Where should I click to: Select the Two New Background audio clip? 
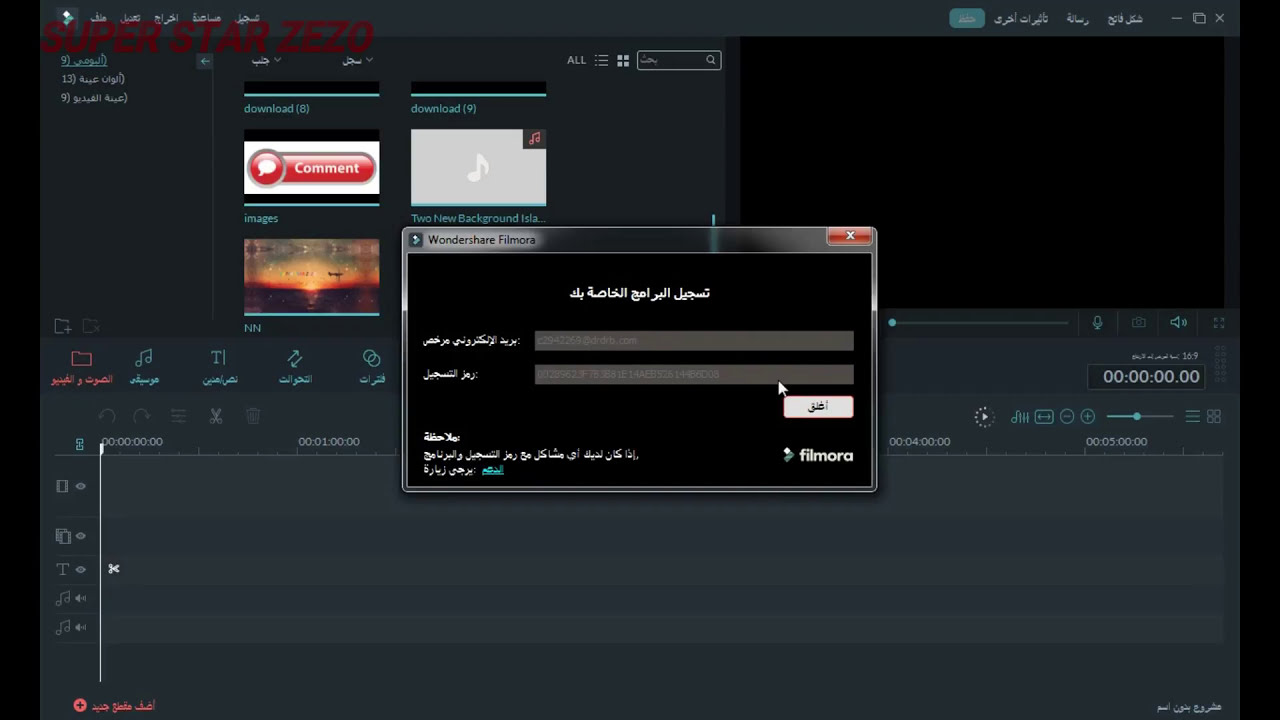[x=478, y=167]
